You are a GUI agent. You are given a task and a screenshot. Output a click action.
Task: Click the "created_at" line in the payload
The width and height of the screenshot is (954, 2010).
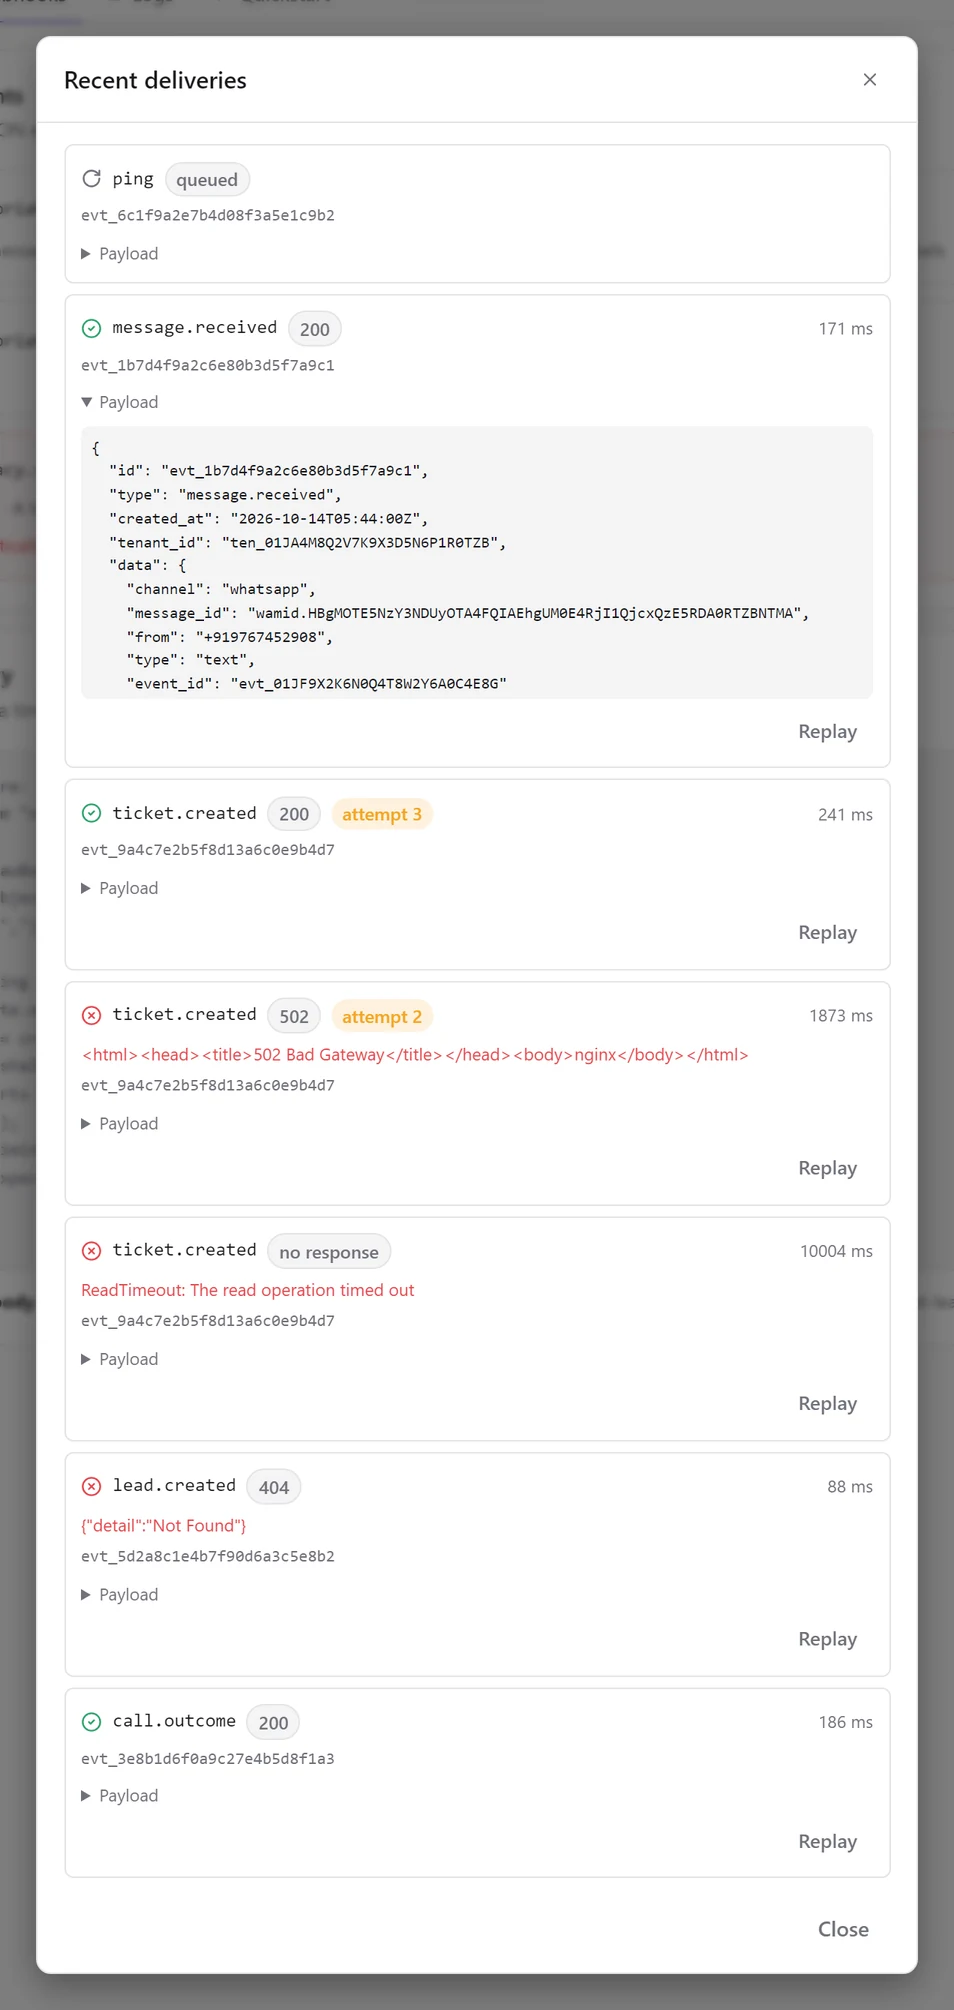(x=269, y=519)
